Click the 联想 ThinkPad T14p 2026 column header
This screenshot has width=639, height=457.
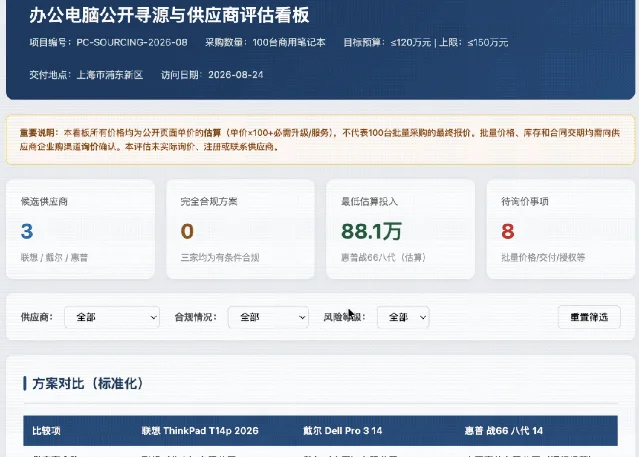click(200, 431)
